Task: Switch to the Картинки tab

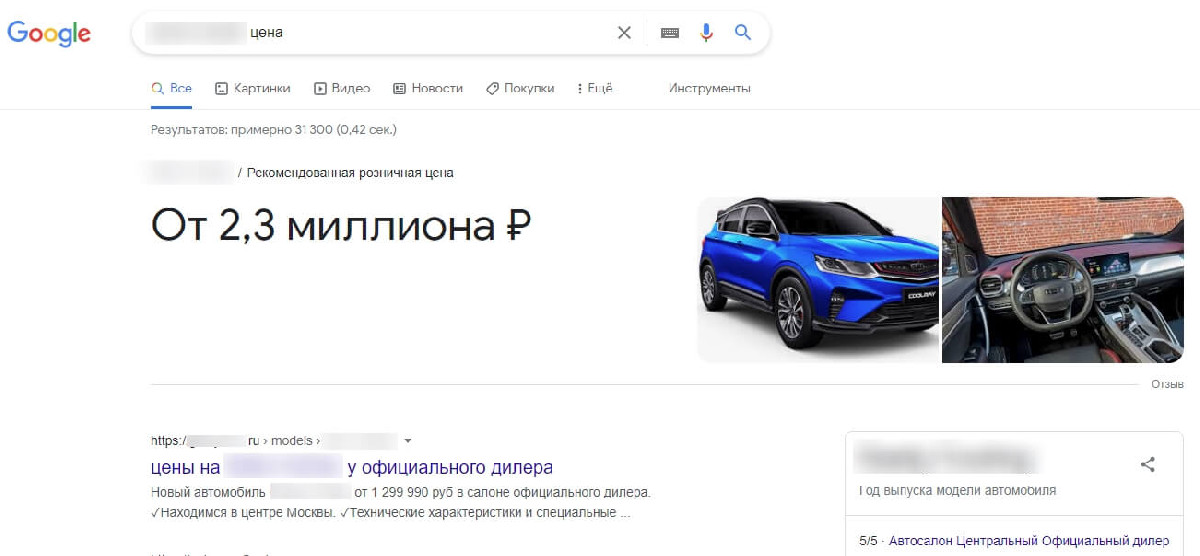Action: tap(252, 88)
